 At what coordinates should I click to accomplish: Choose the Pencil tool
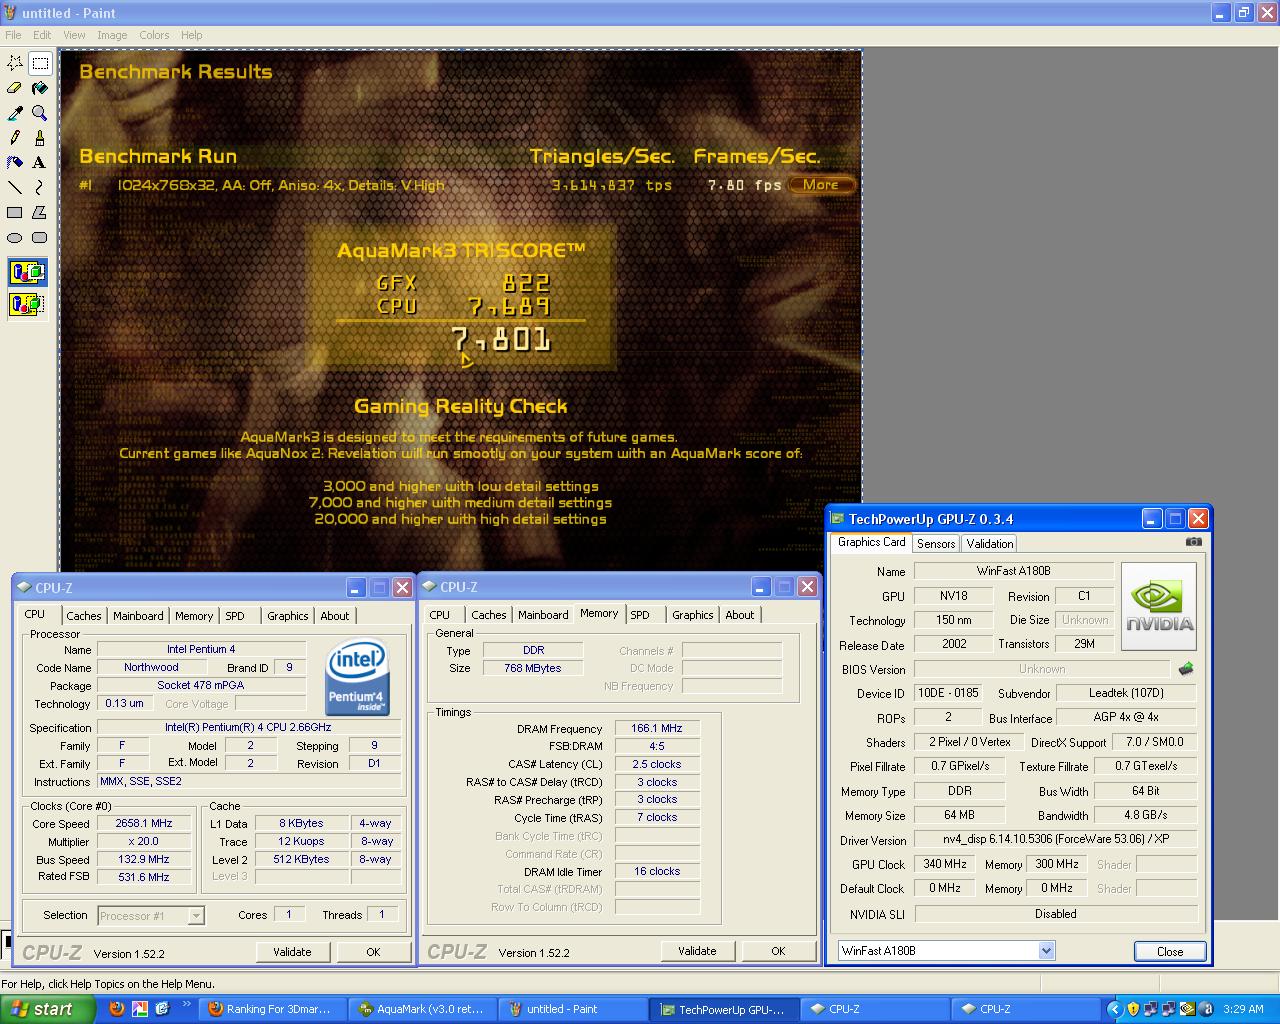click(15, 138)
